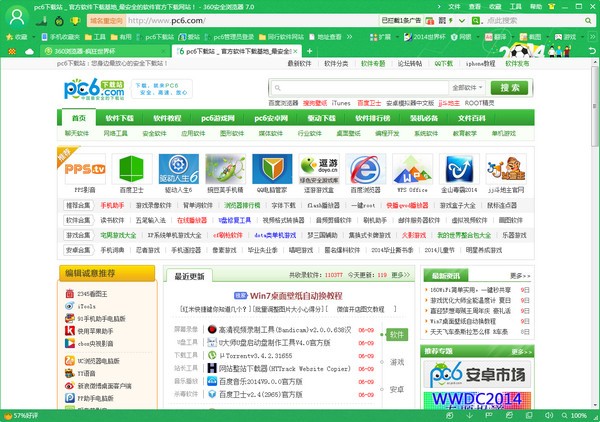The width and height of the screenshot is (600, 422).
Task: Click the trophy icon beside address bar
Action: tap(75, 21)
